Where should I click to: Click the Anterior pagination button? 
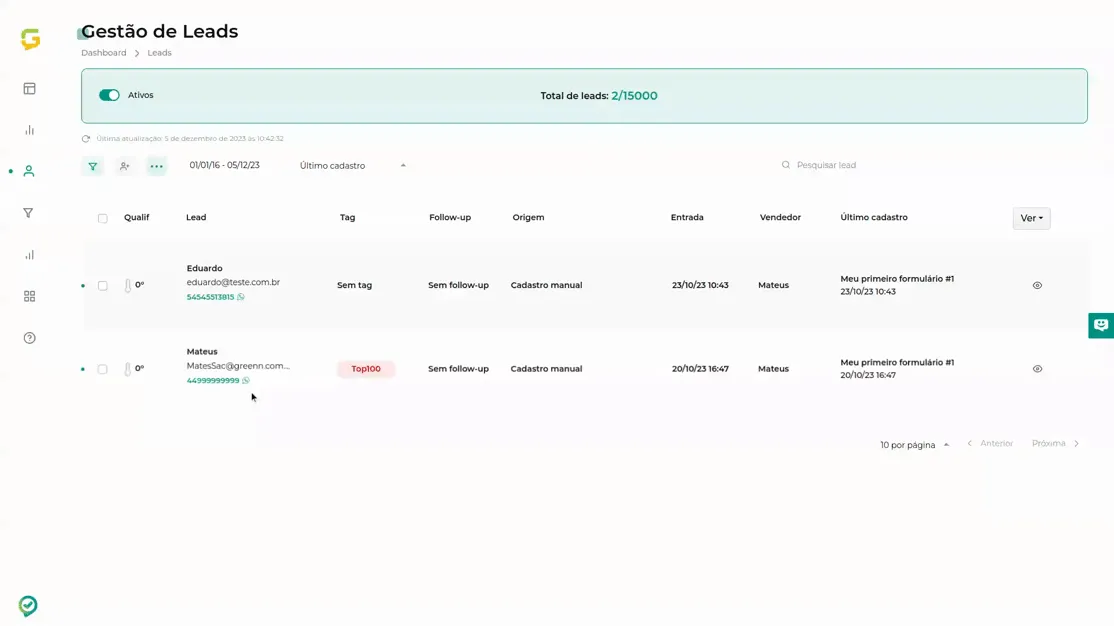click(990, 443)
